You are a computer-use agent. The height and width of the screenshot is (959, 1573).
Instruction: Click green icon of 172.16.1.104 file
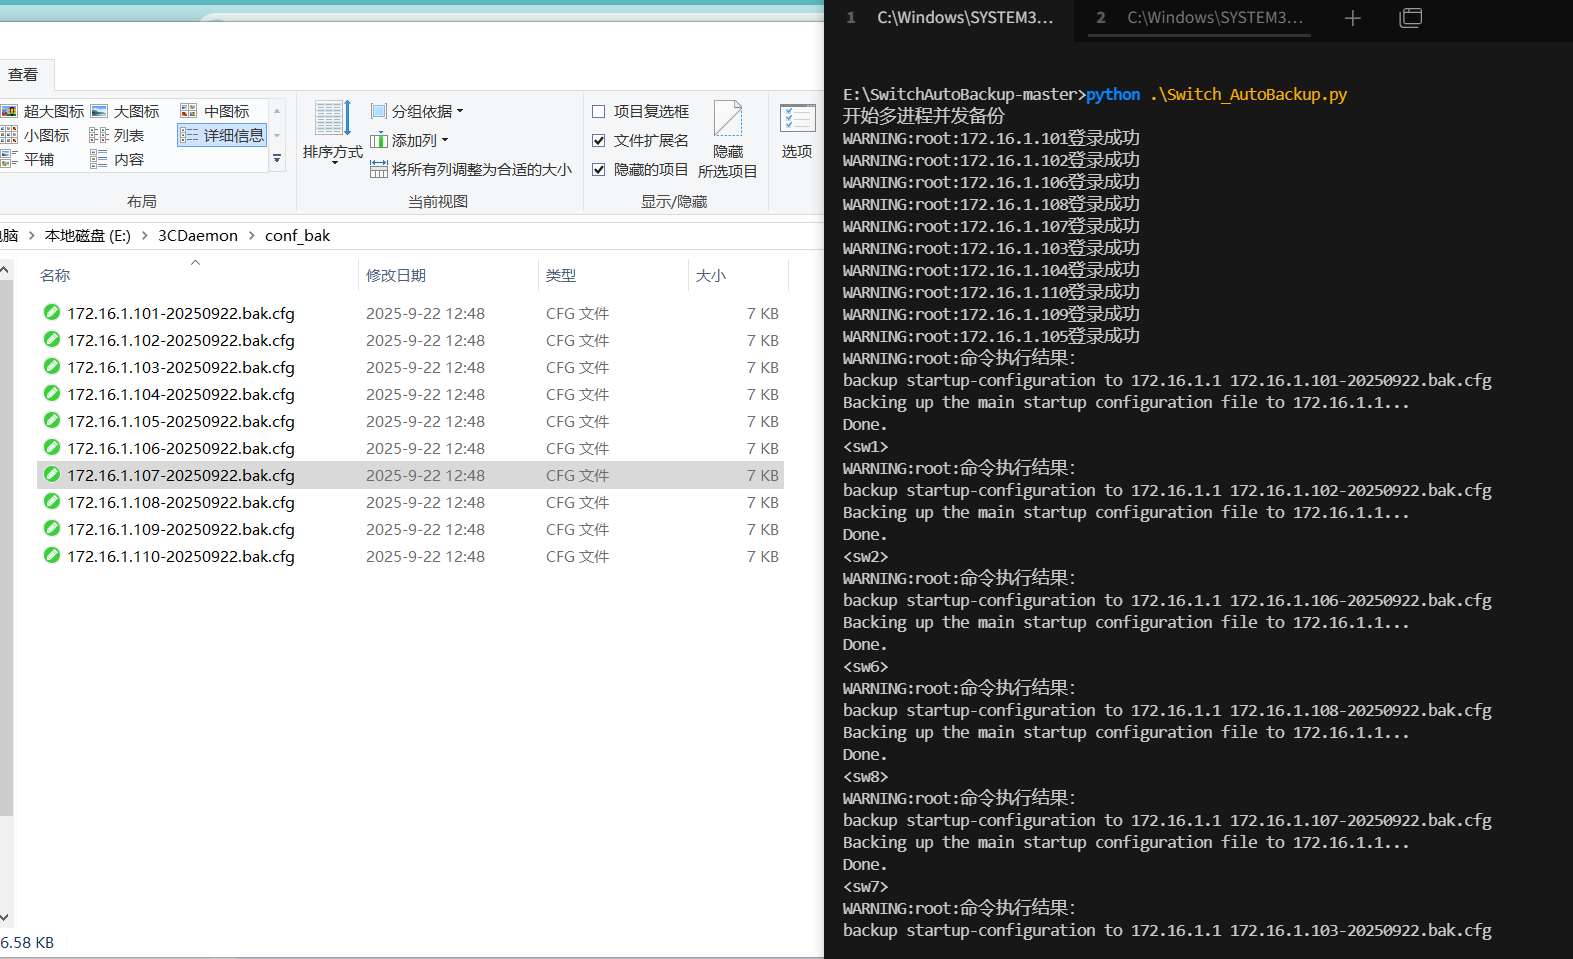(52, 393)
